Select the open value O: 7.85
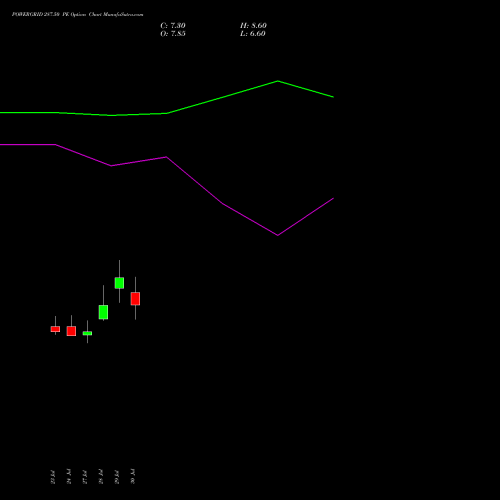Screen dimensions: 500x500 click(x=173, y=34)
